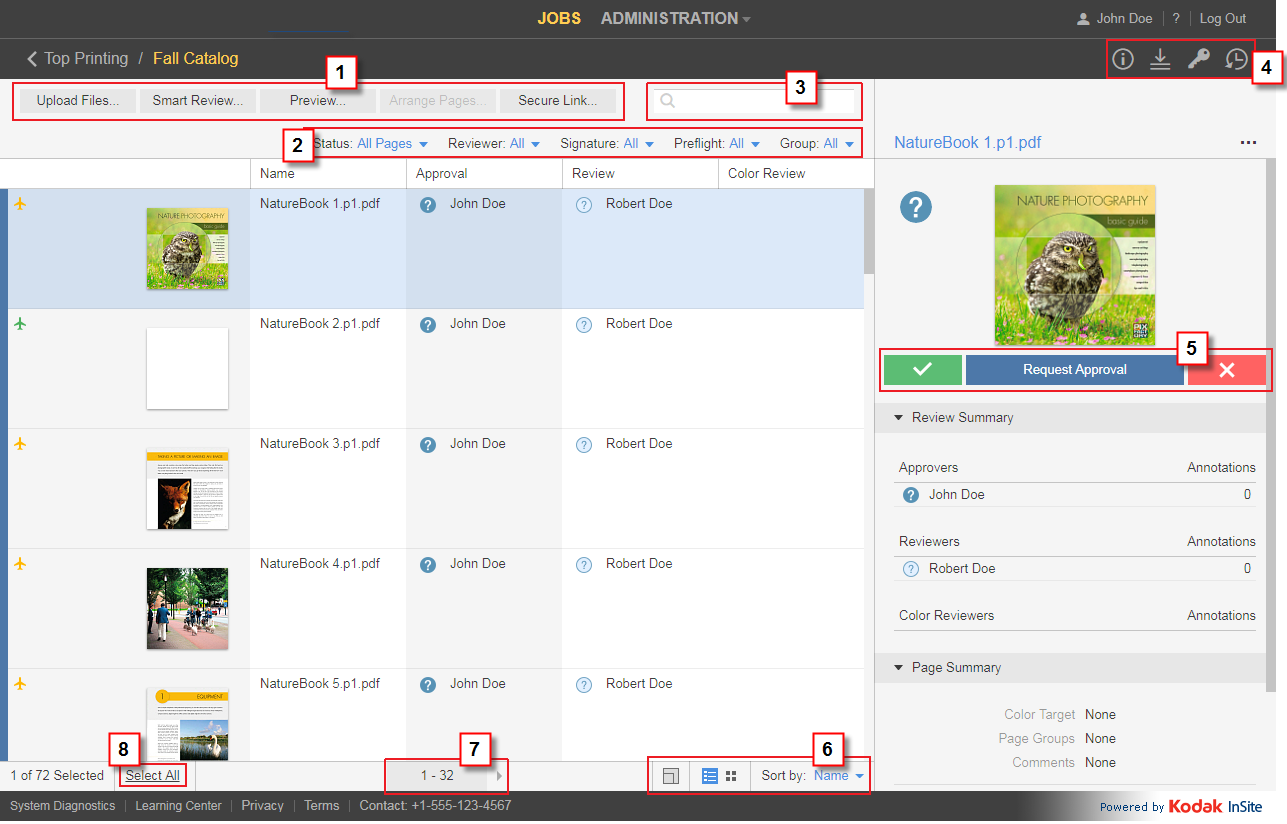The image size is (1287, 824).
Task: Open the job history clock icon
Action: [x=1236, y=59]
